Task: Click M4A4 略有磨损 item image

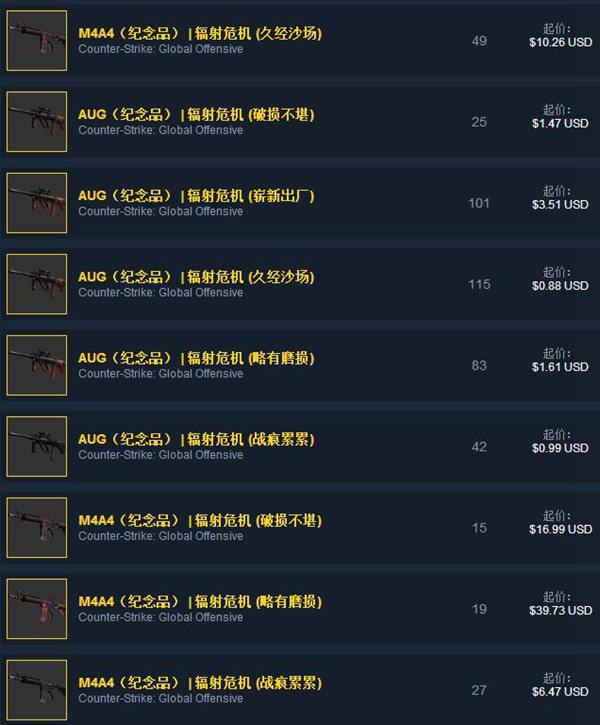Action: [x=37, y=608]
